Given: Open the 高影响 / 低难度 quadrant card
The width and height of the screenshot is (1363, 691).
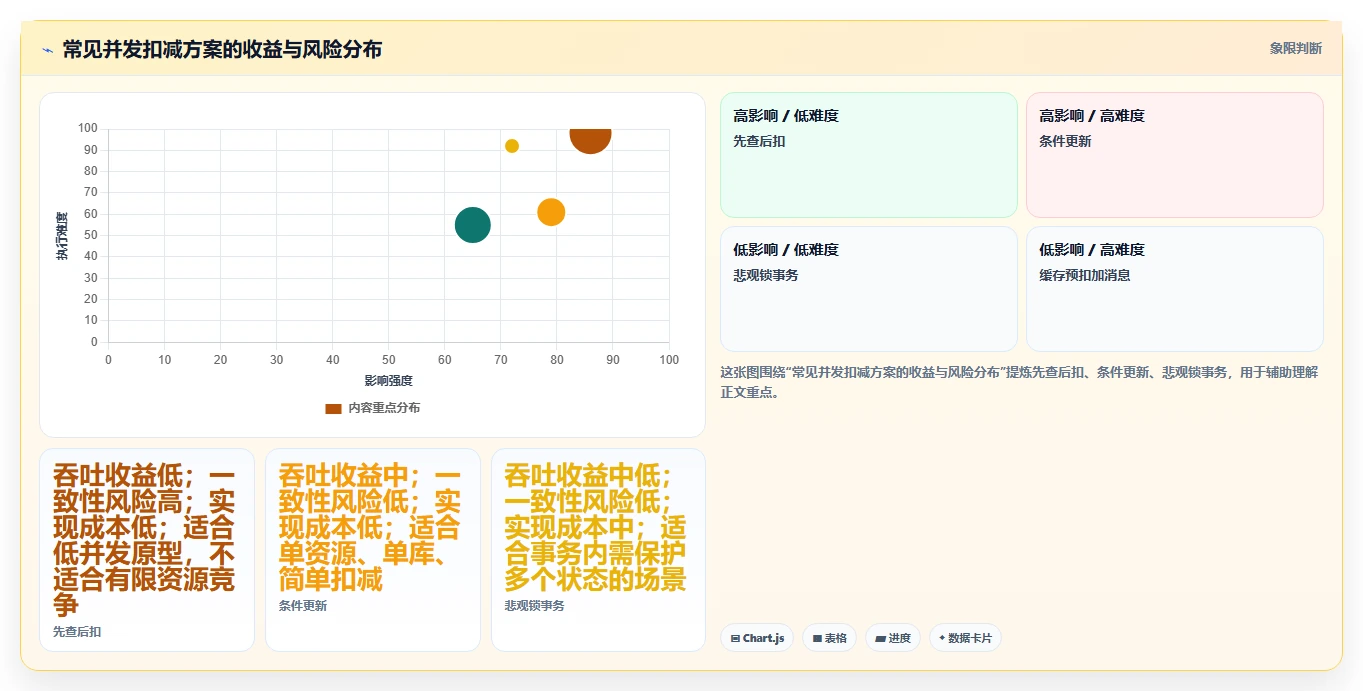Looking at the screenshot, I should tap(869, 155).
